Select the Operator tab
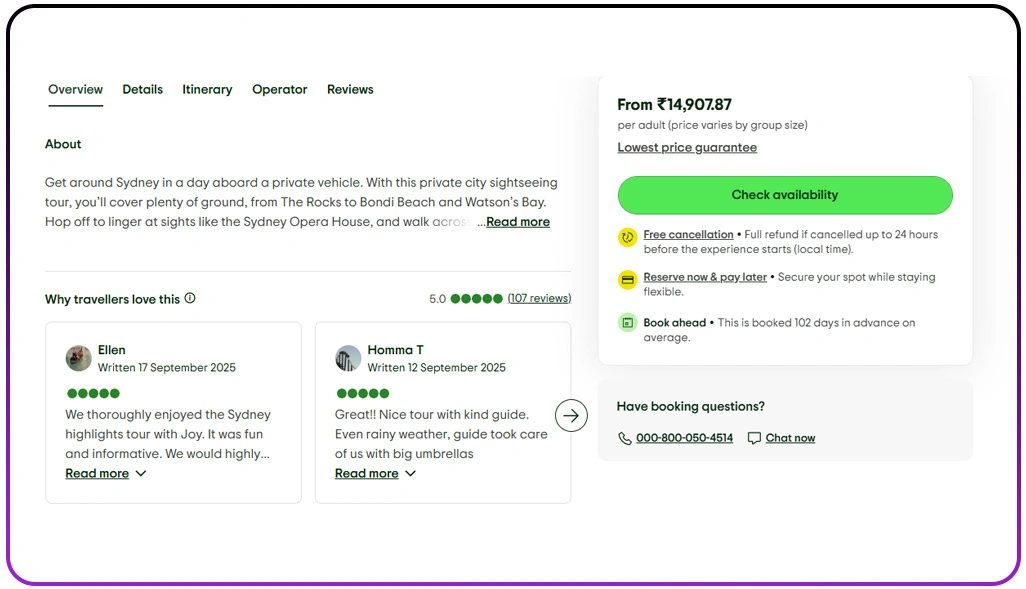Screen dimensions: 1026x589 pos(279,89)
